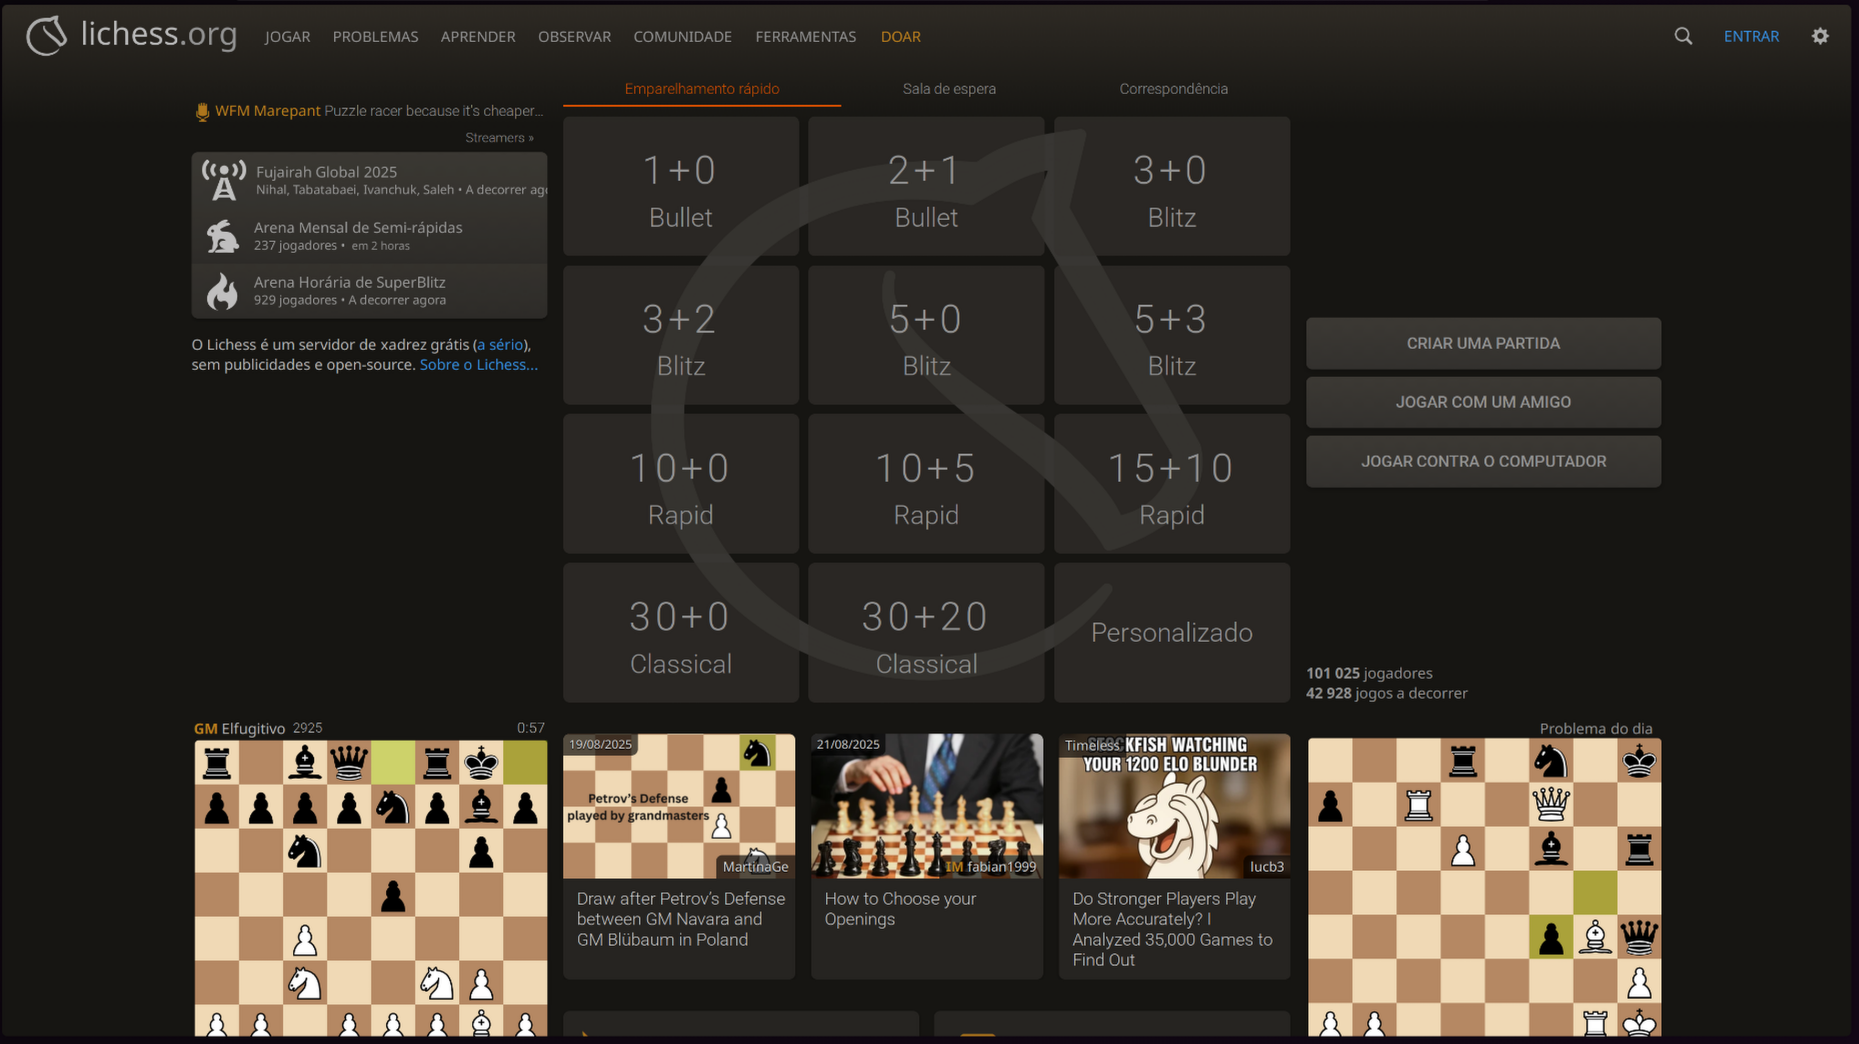Click the flame icon for Arena Horária de SuperBlitz
The image size is (1859, 1044).
(x=223, y=290)
